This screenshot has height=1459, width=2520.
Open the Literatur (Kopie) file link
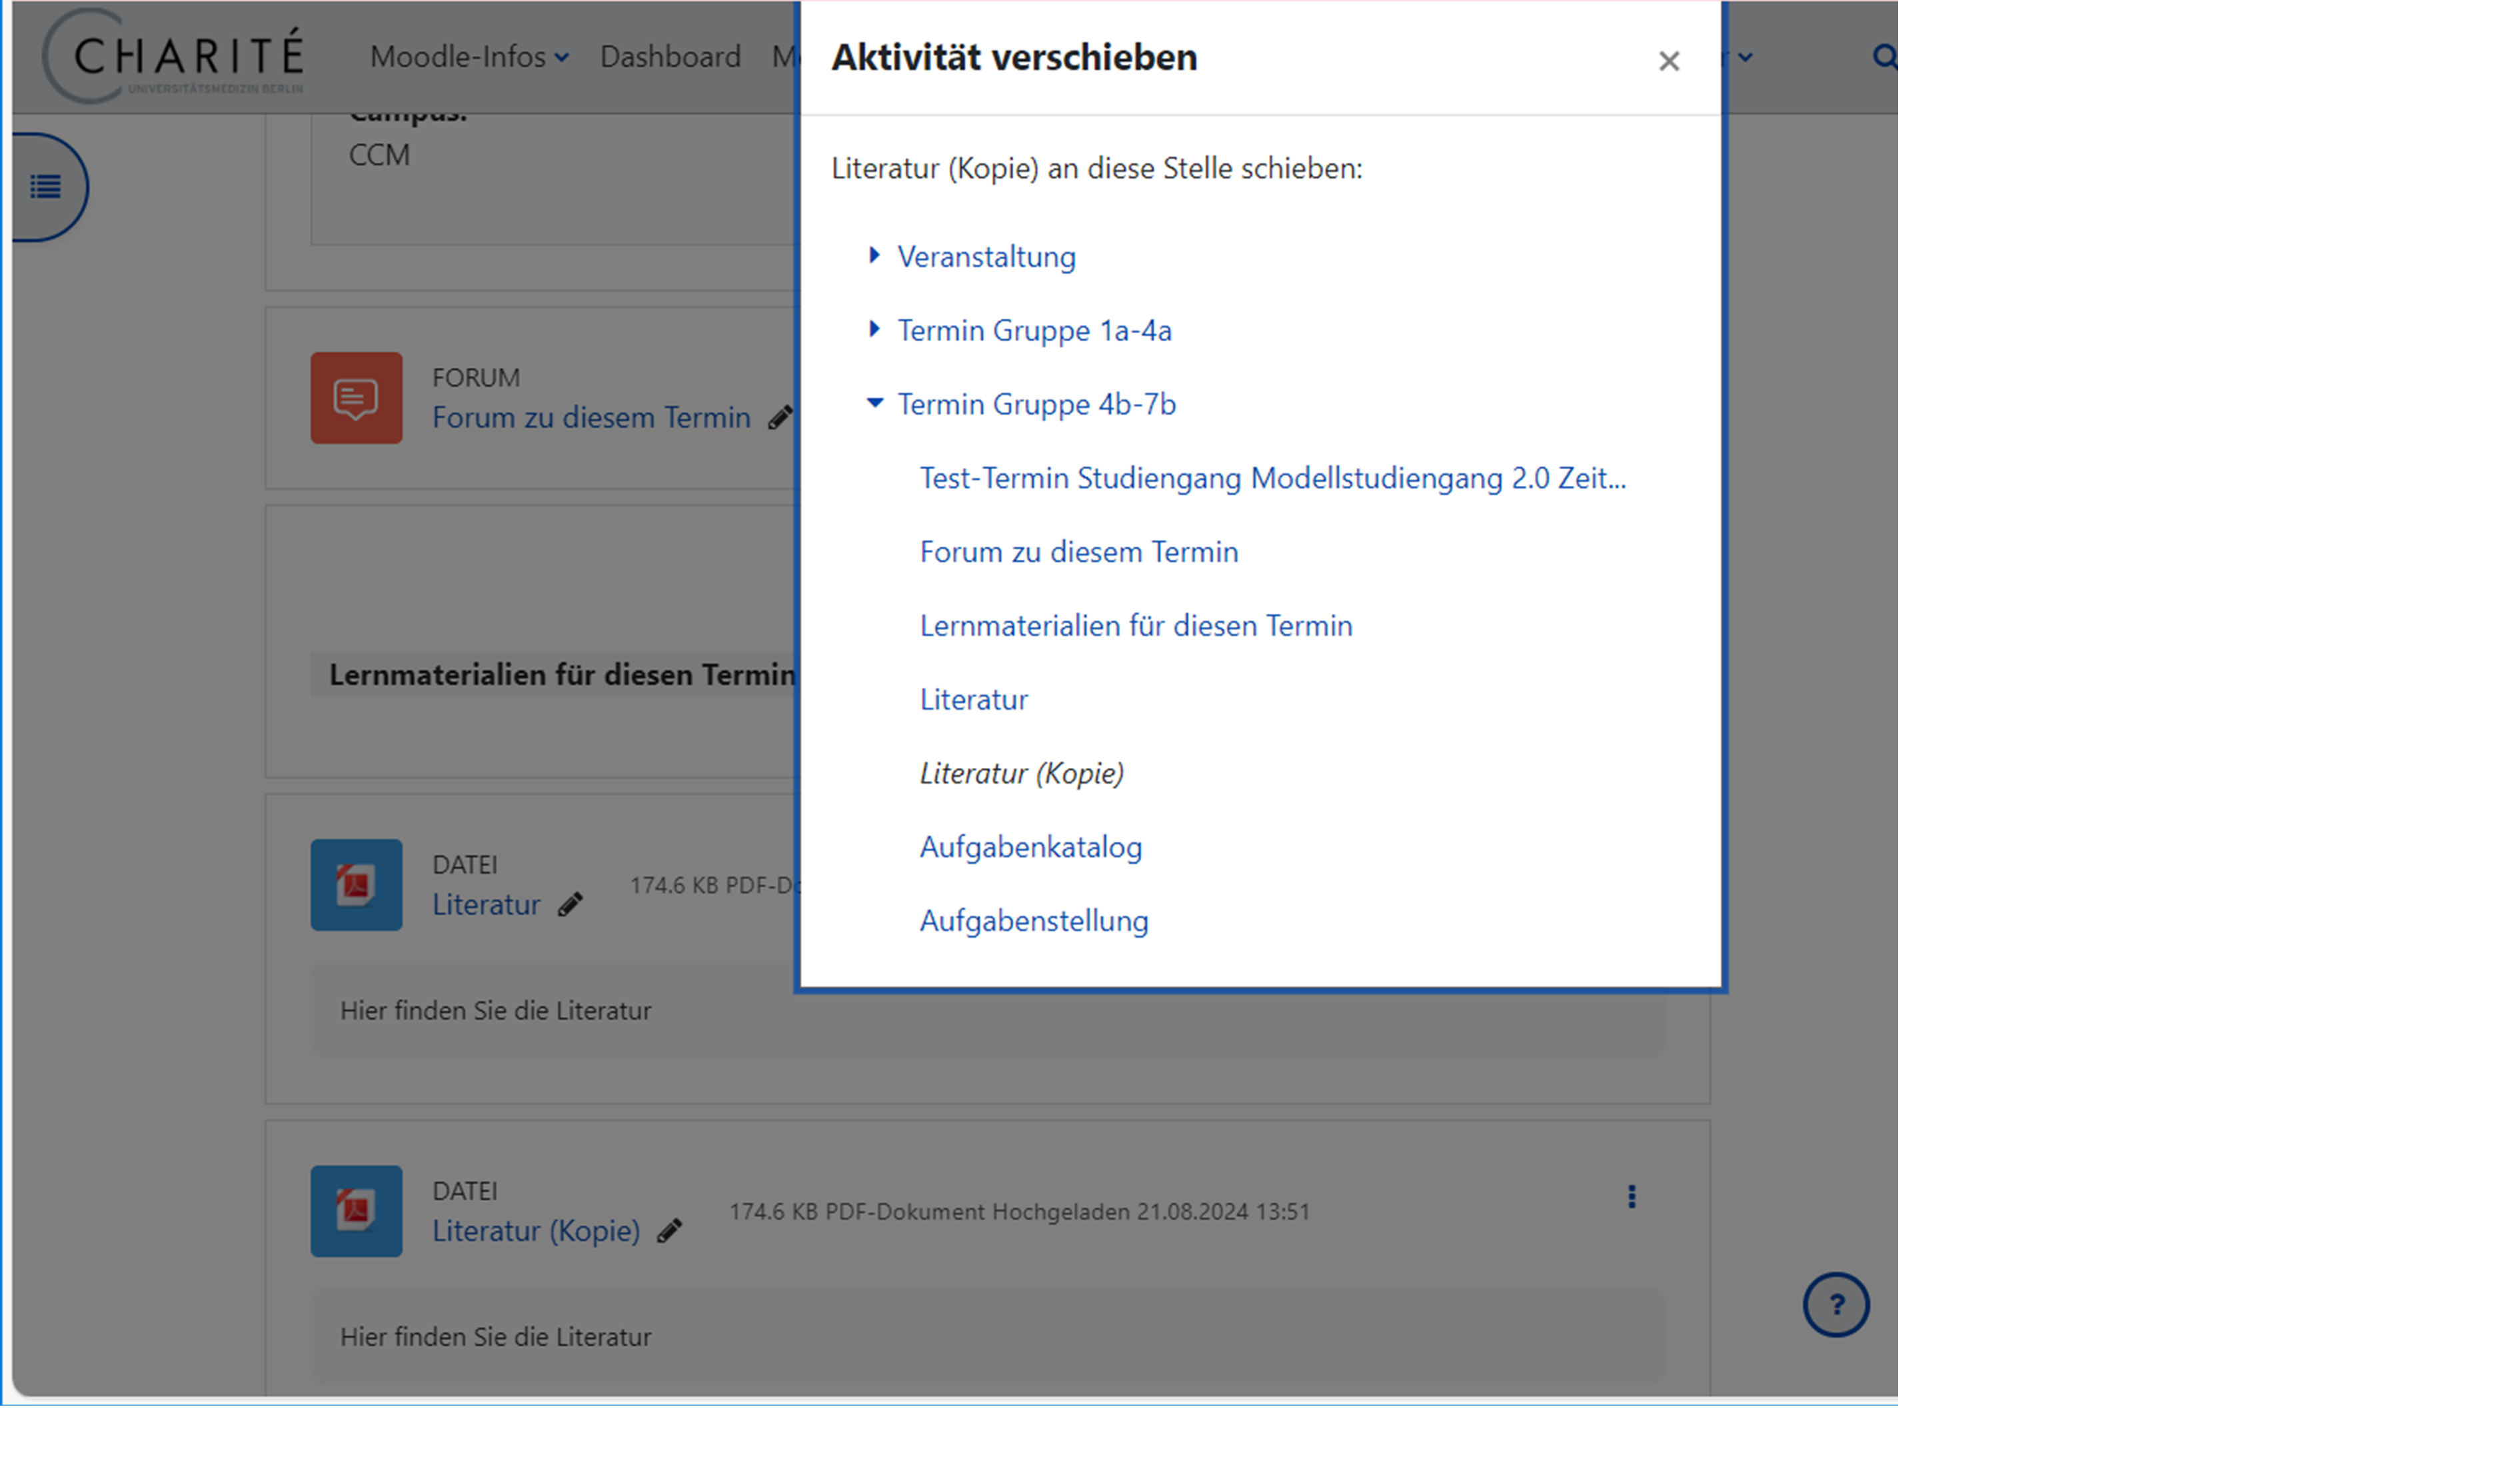[x=536, y=1231]
